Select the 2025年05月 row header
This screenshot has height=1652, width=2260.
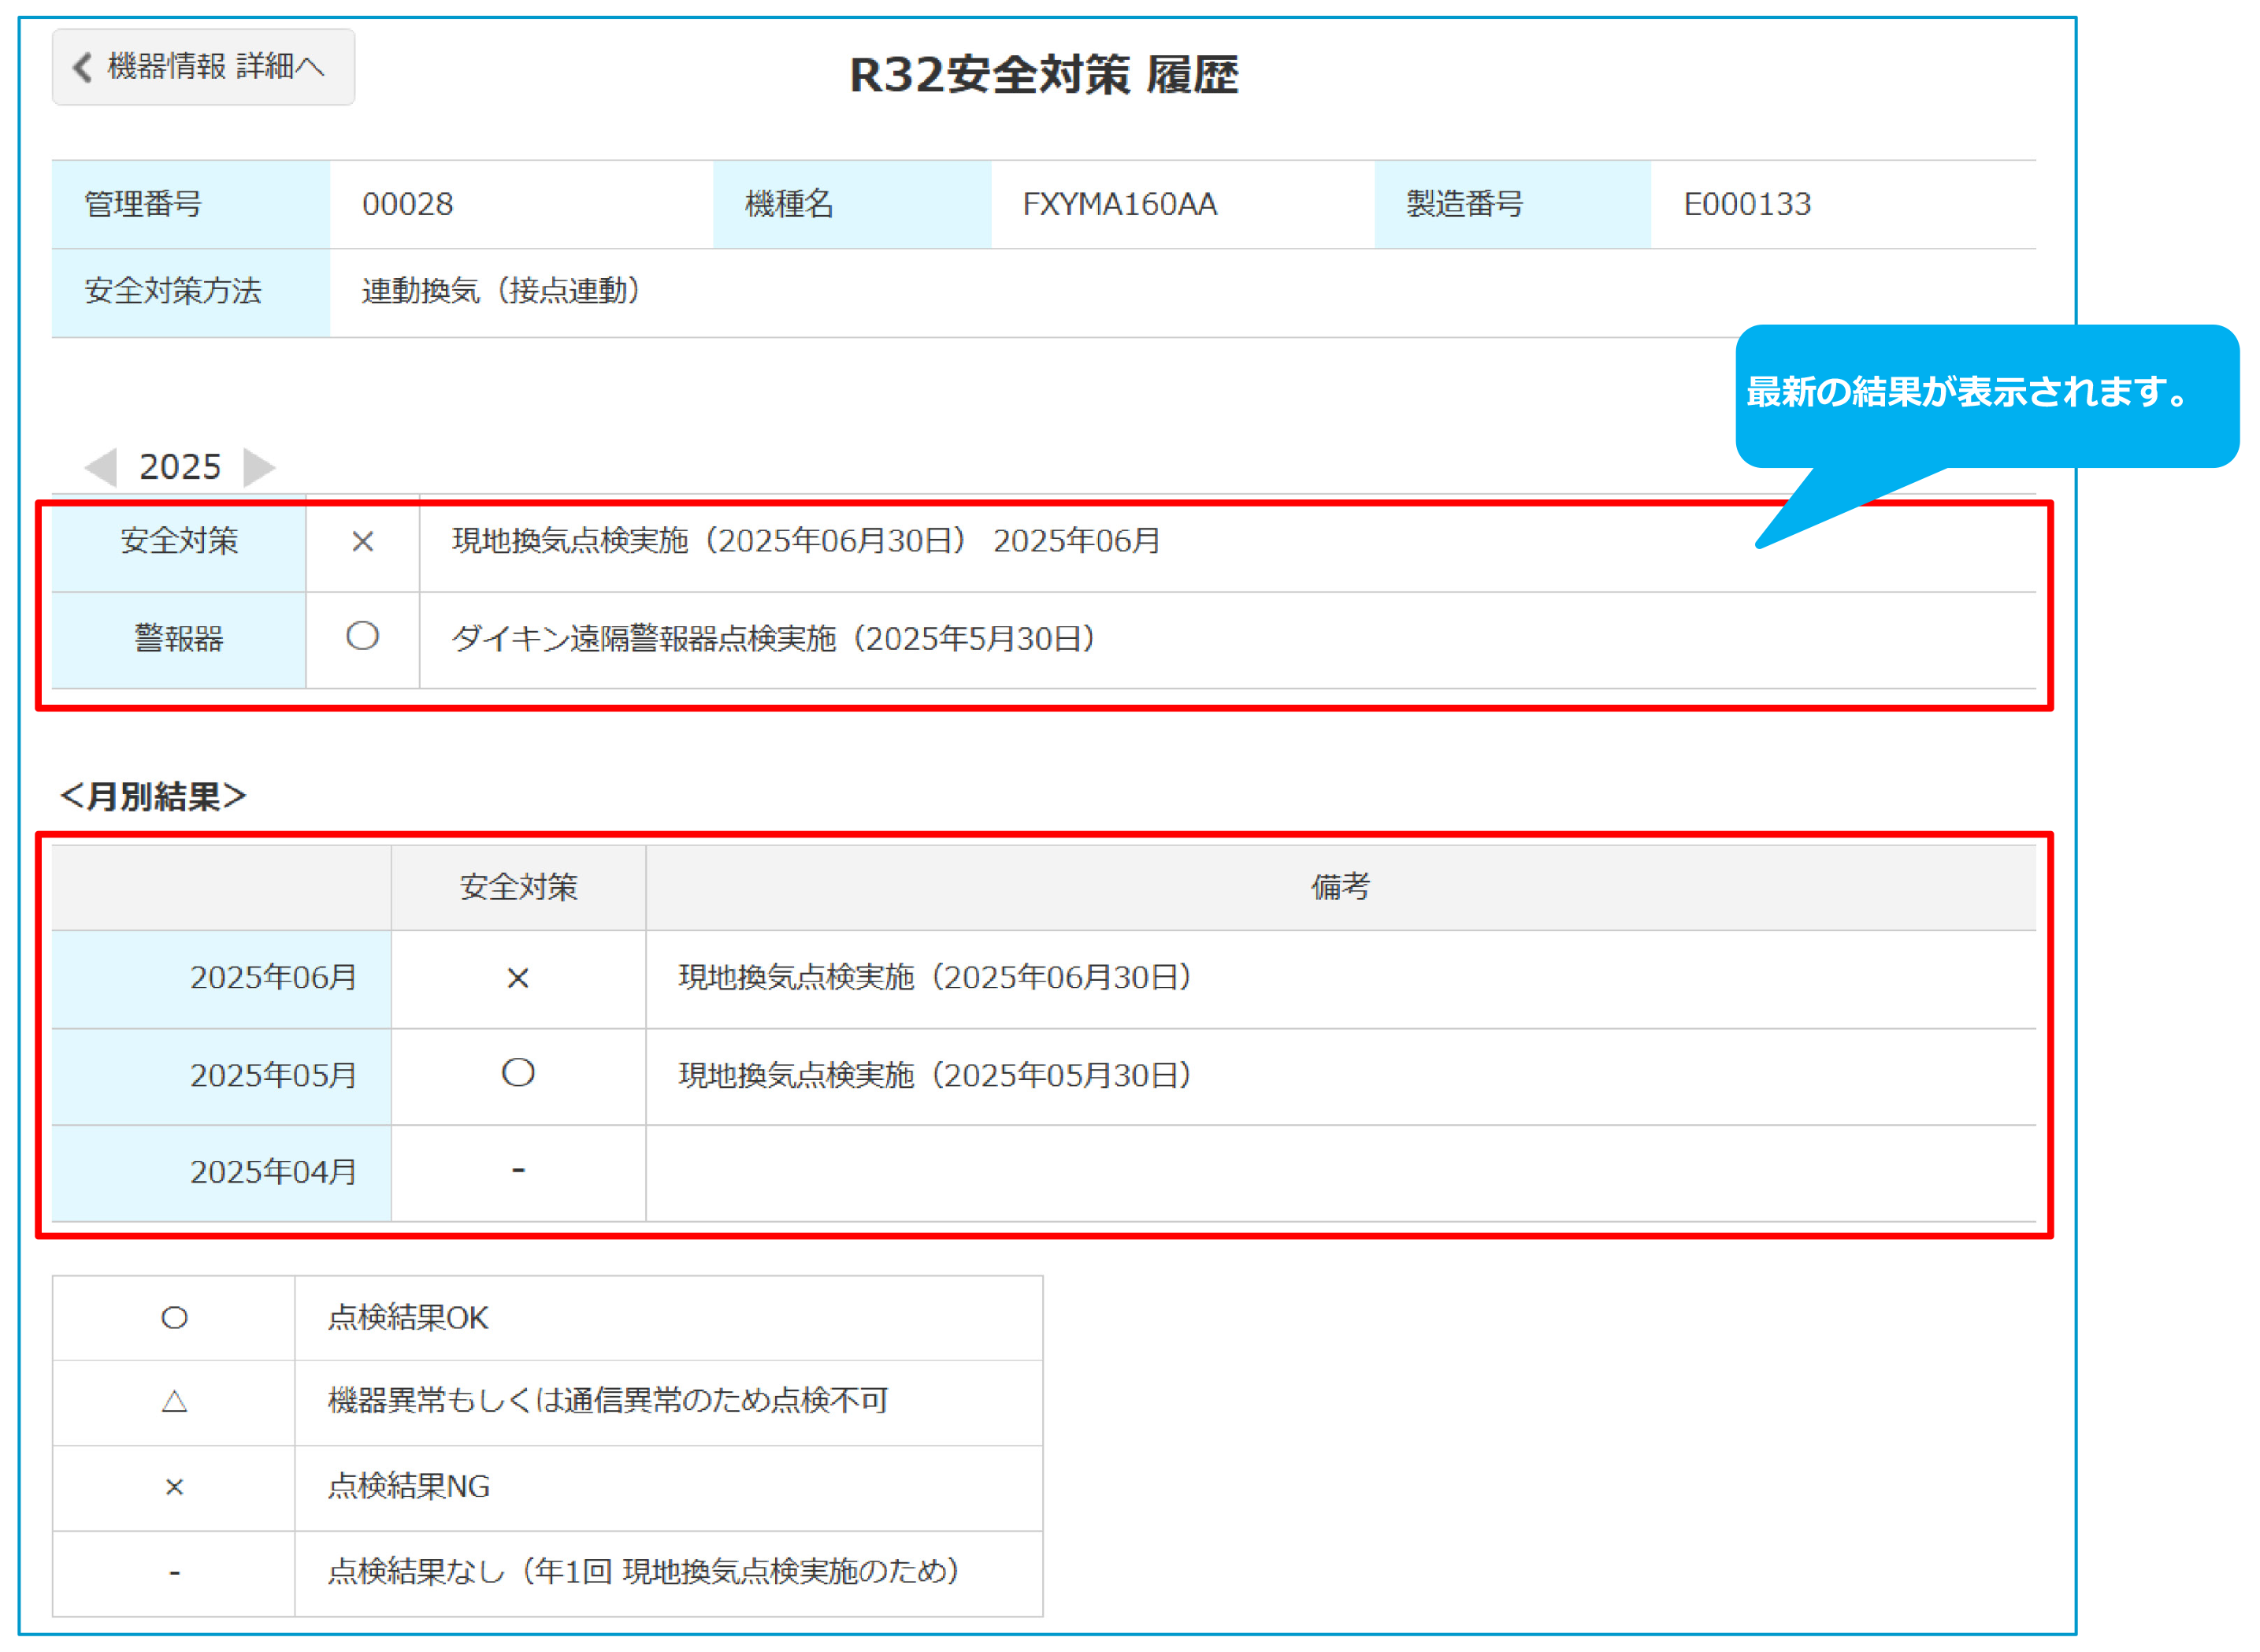[x=273, y=1076]
